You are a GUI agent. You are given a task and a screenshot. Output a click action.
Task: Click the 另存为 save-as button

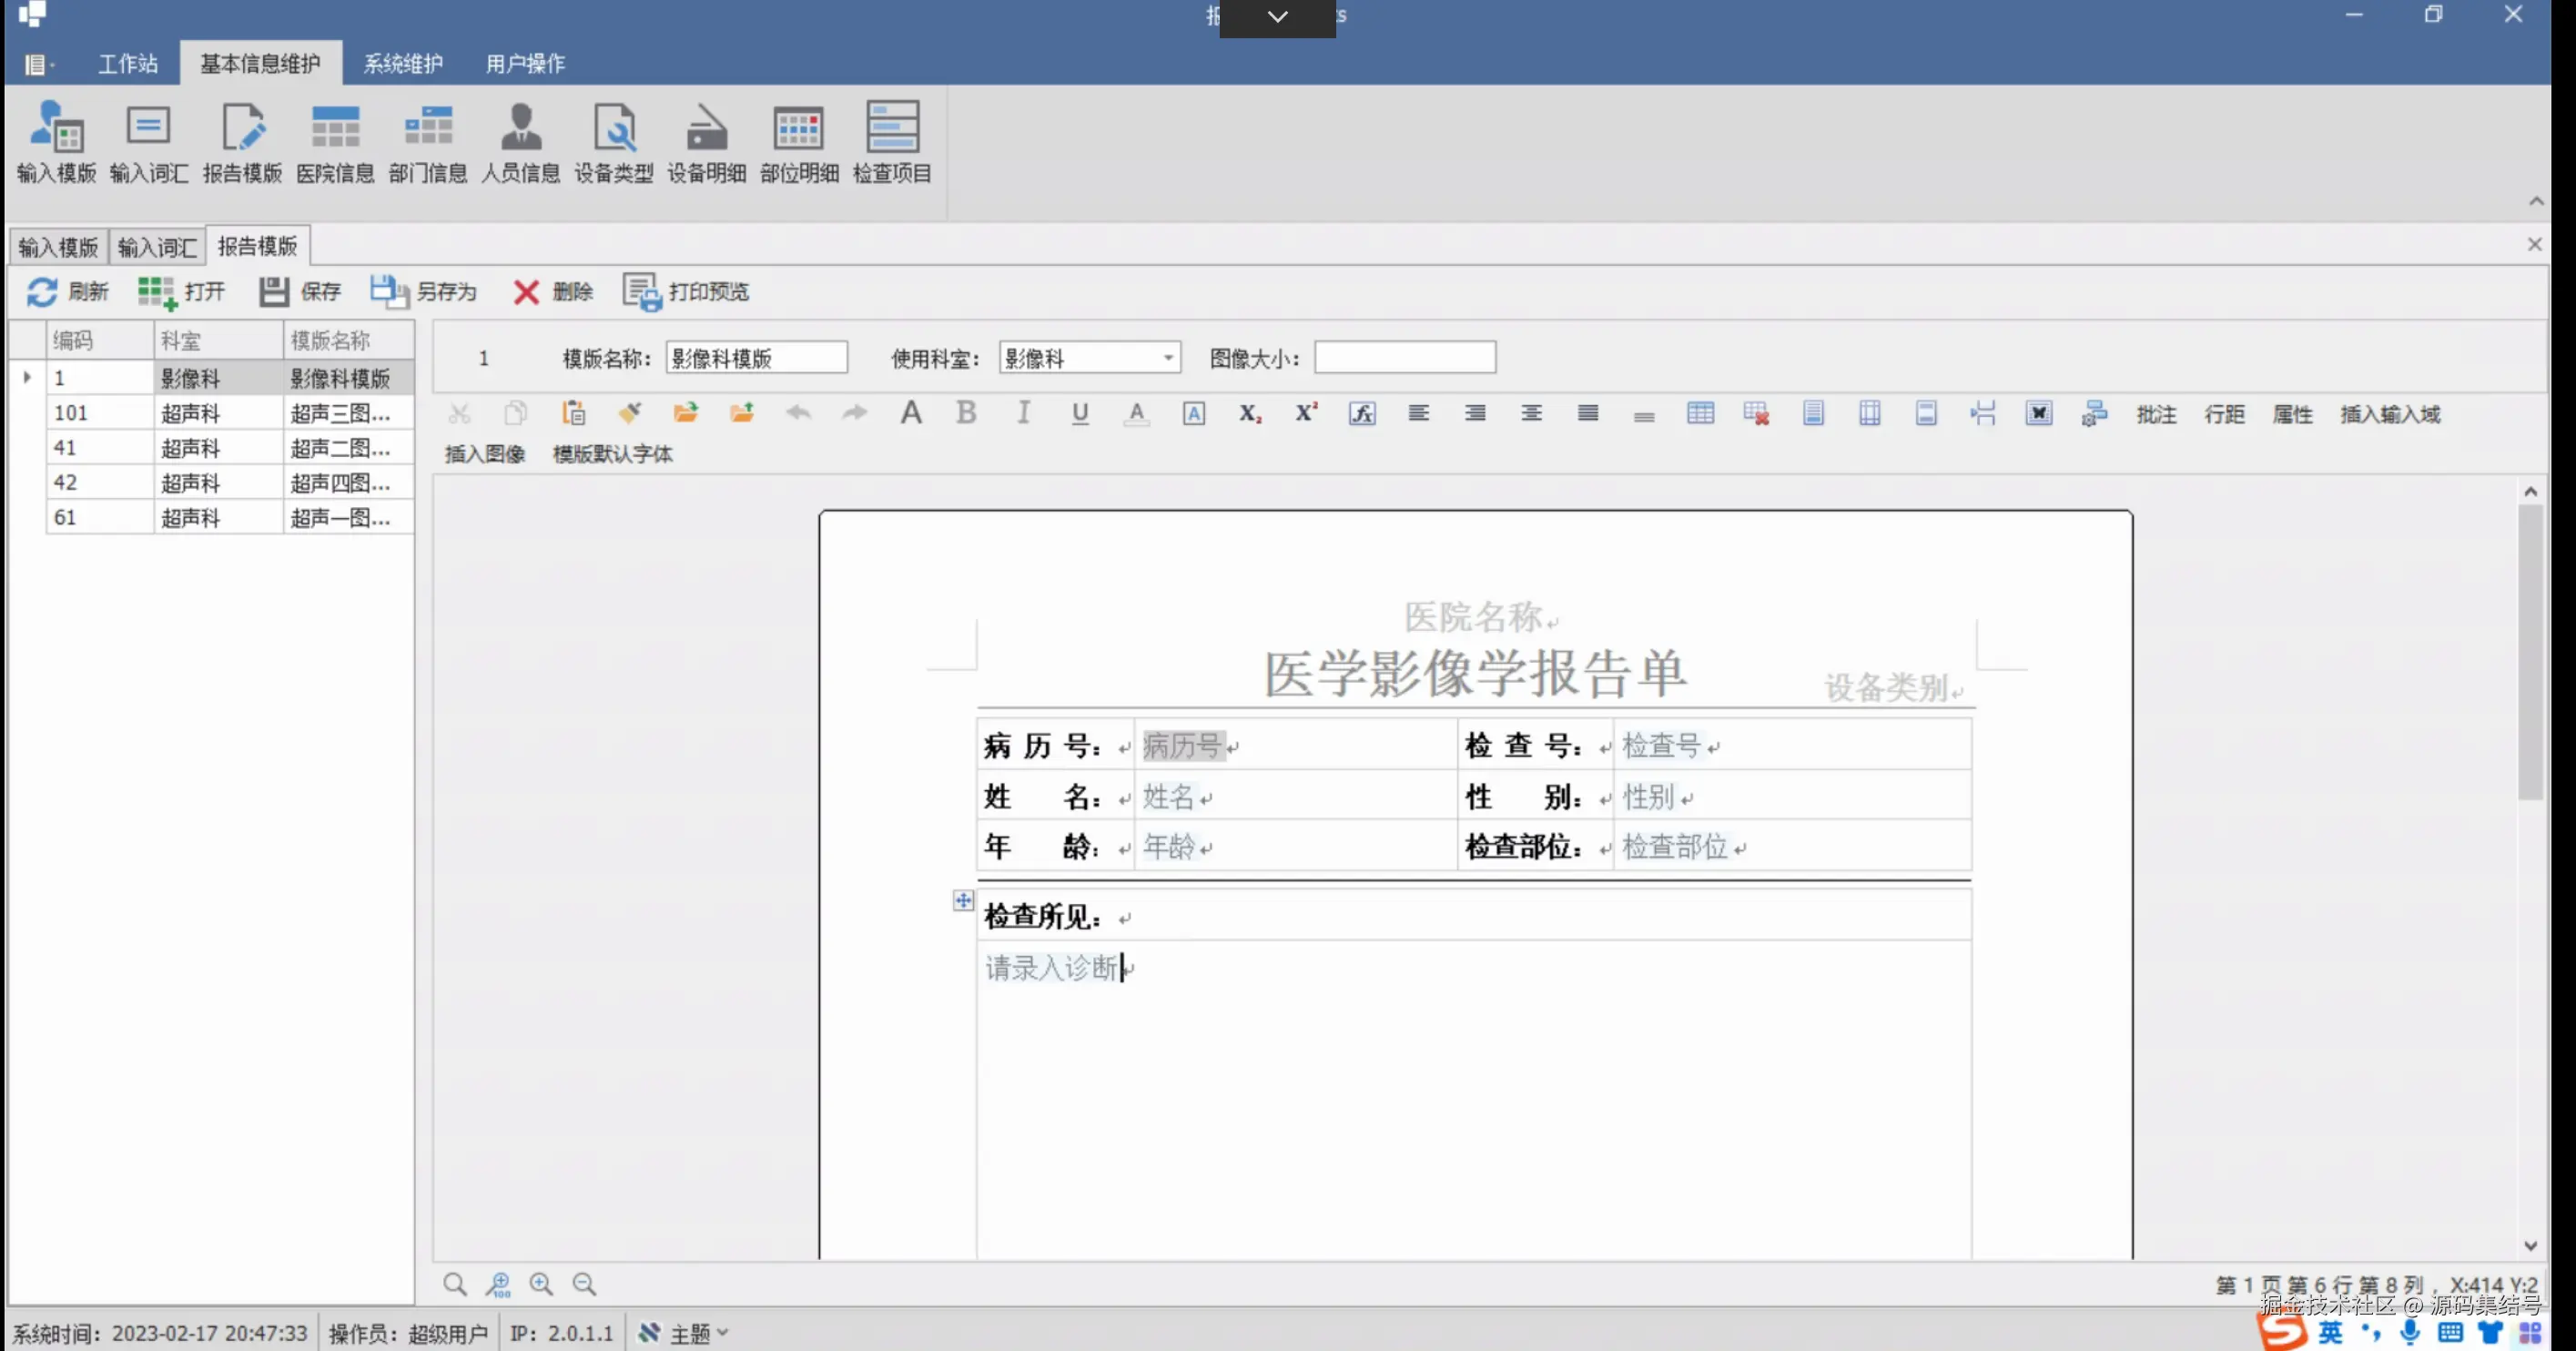[424, 291]
